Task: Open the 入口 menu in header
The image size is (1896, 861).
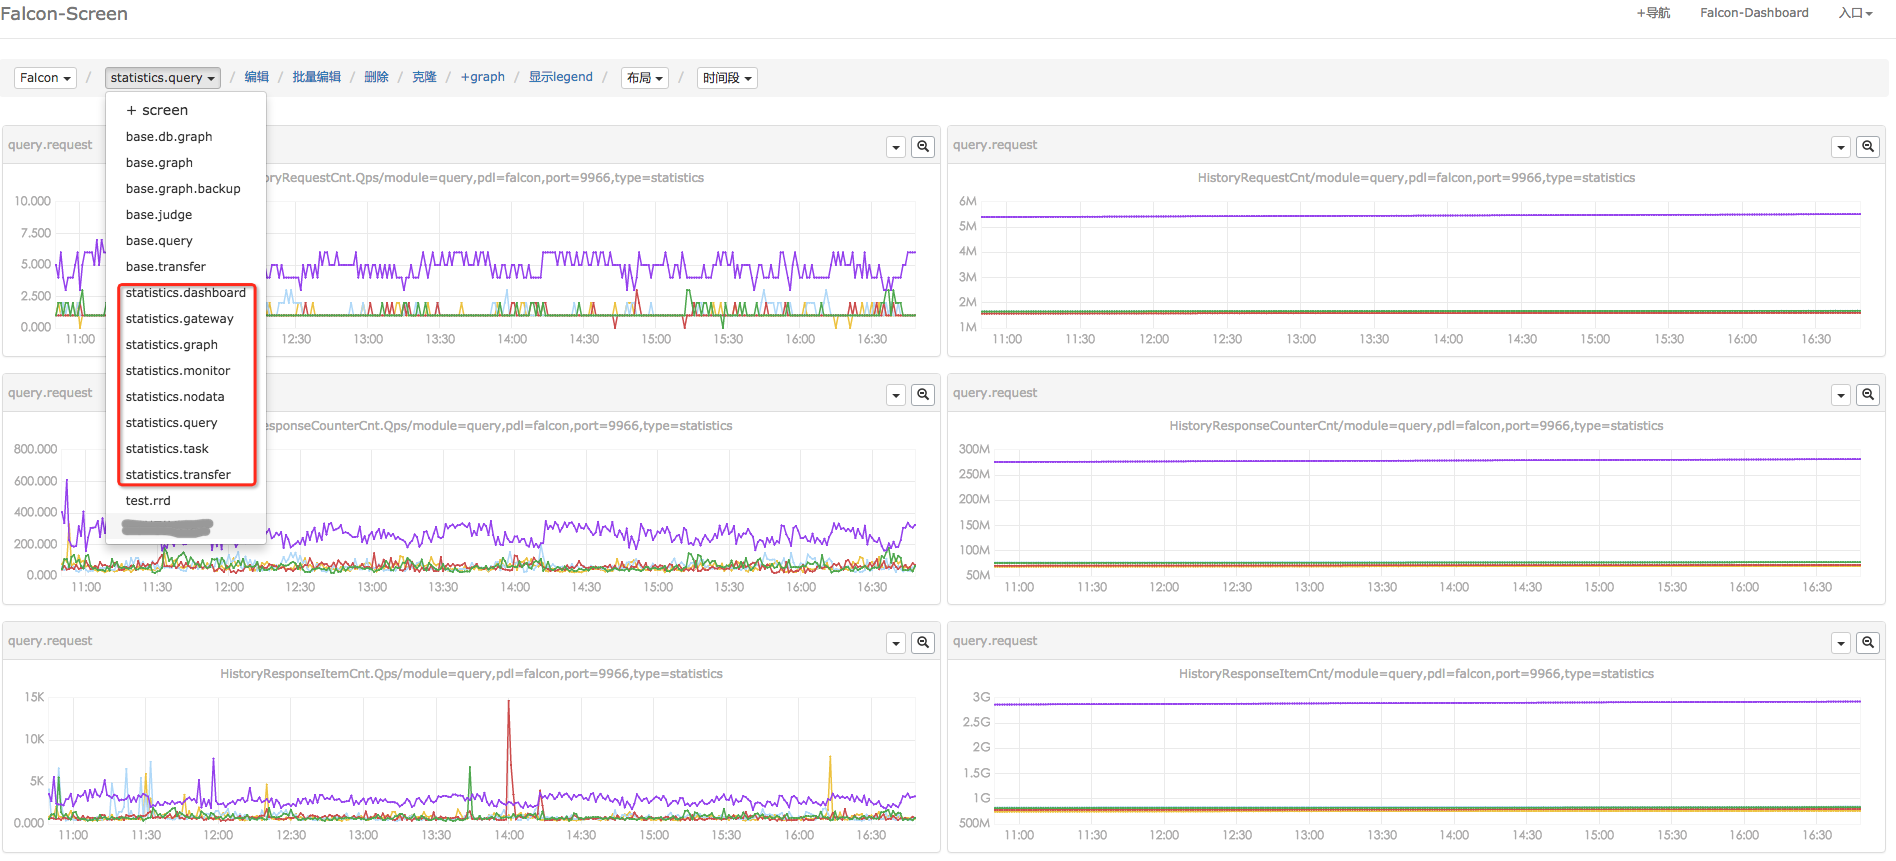Action: coord(1855,13)
